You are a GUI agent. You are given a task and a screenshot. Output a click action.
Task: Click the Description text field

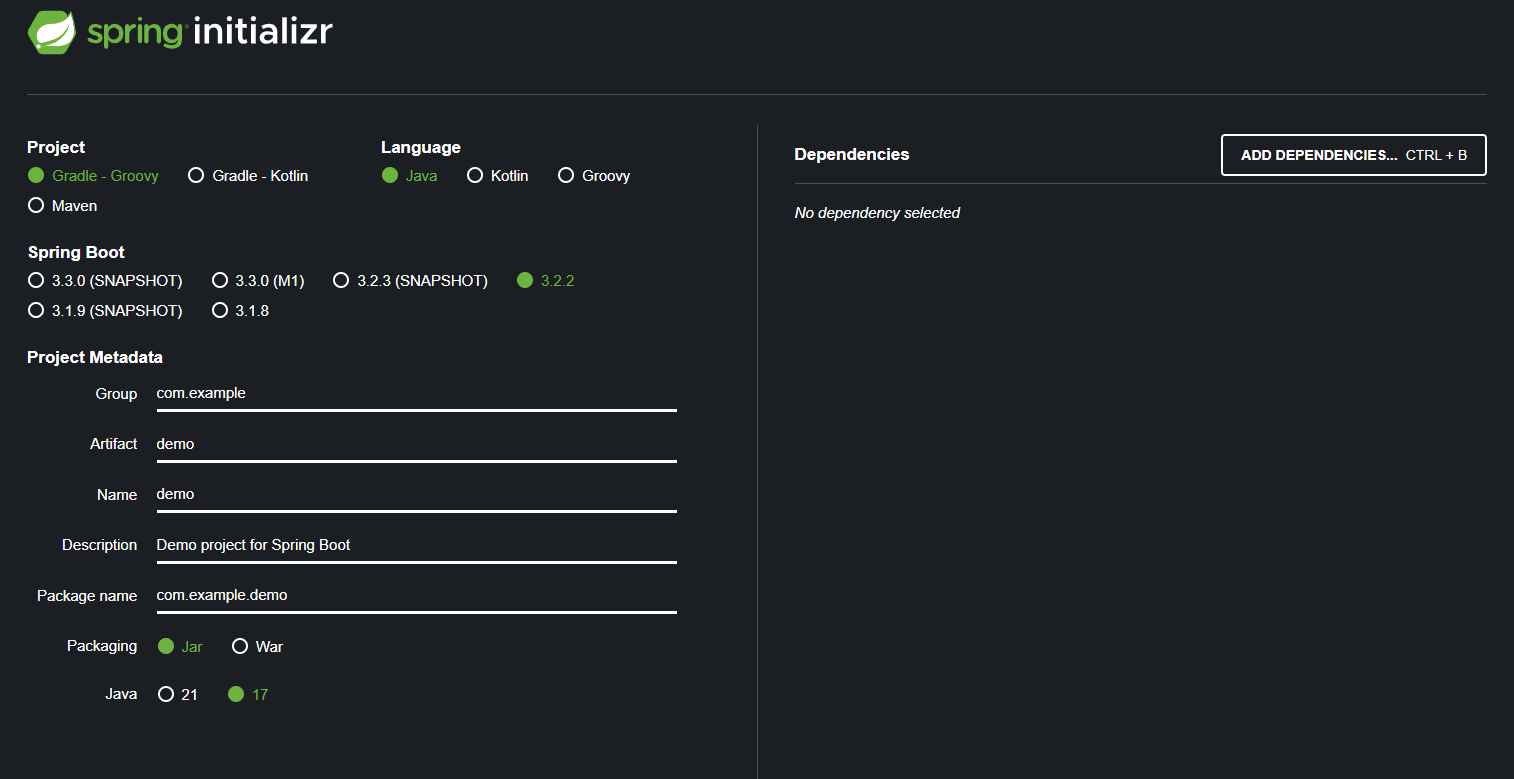[x=417, y=545]
